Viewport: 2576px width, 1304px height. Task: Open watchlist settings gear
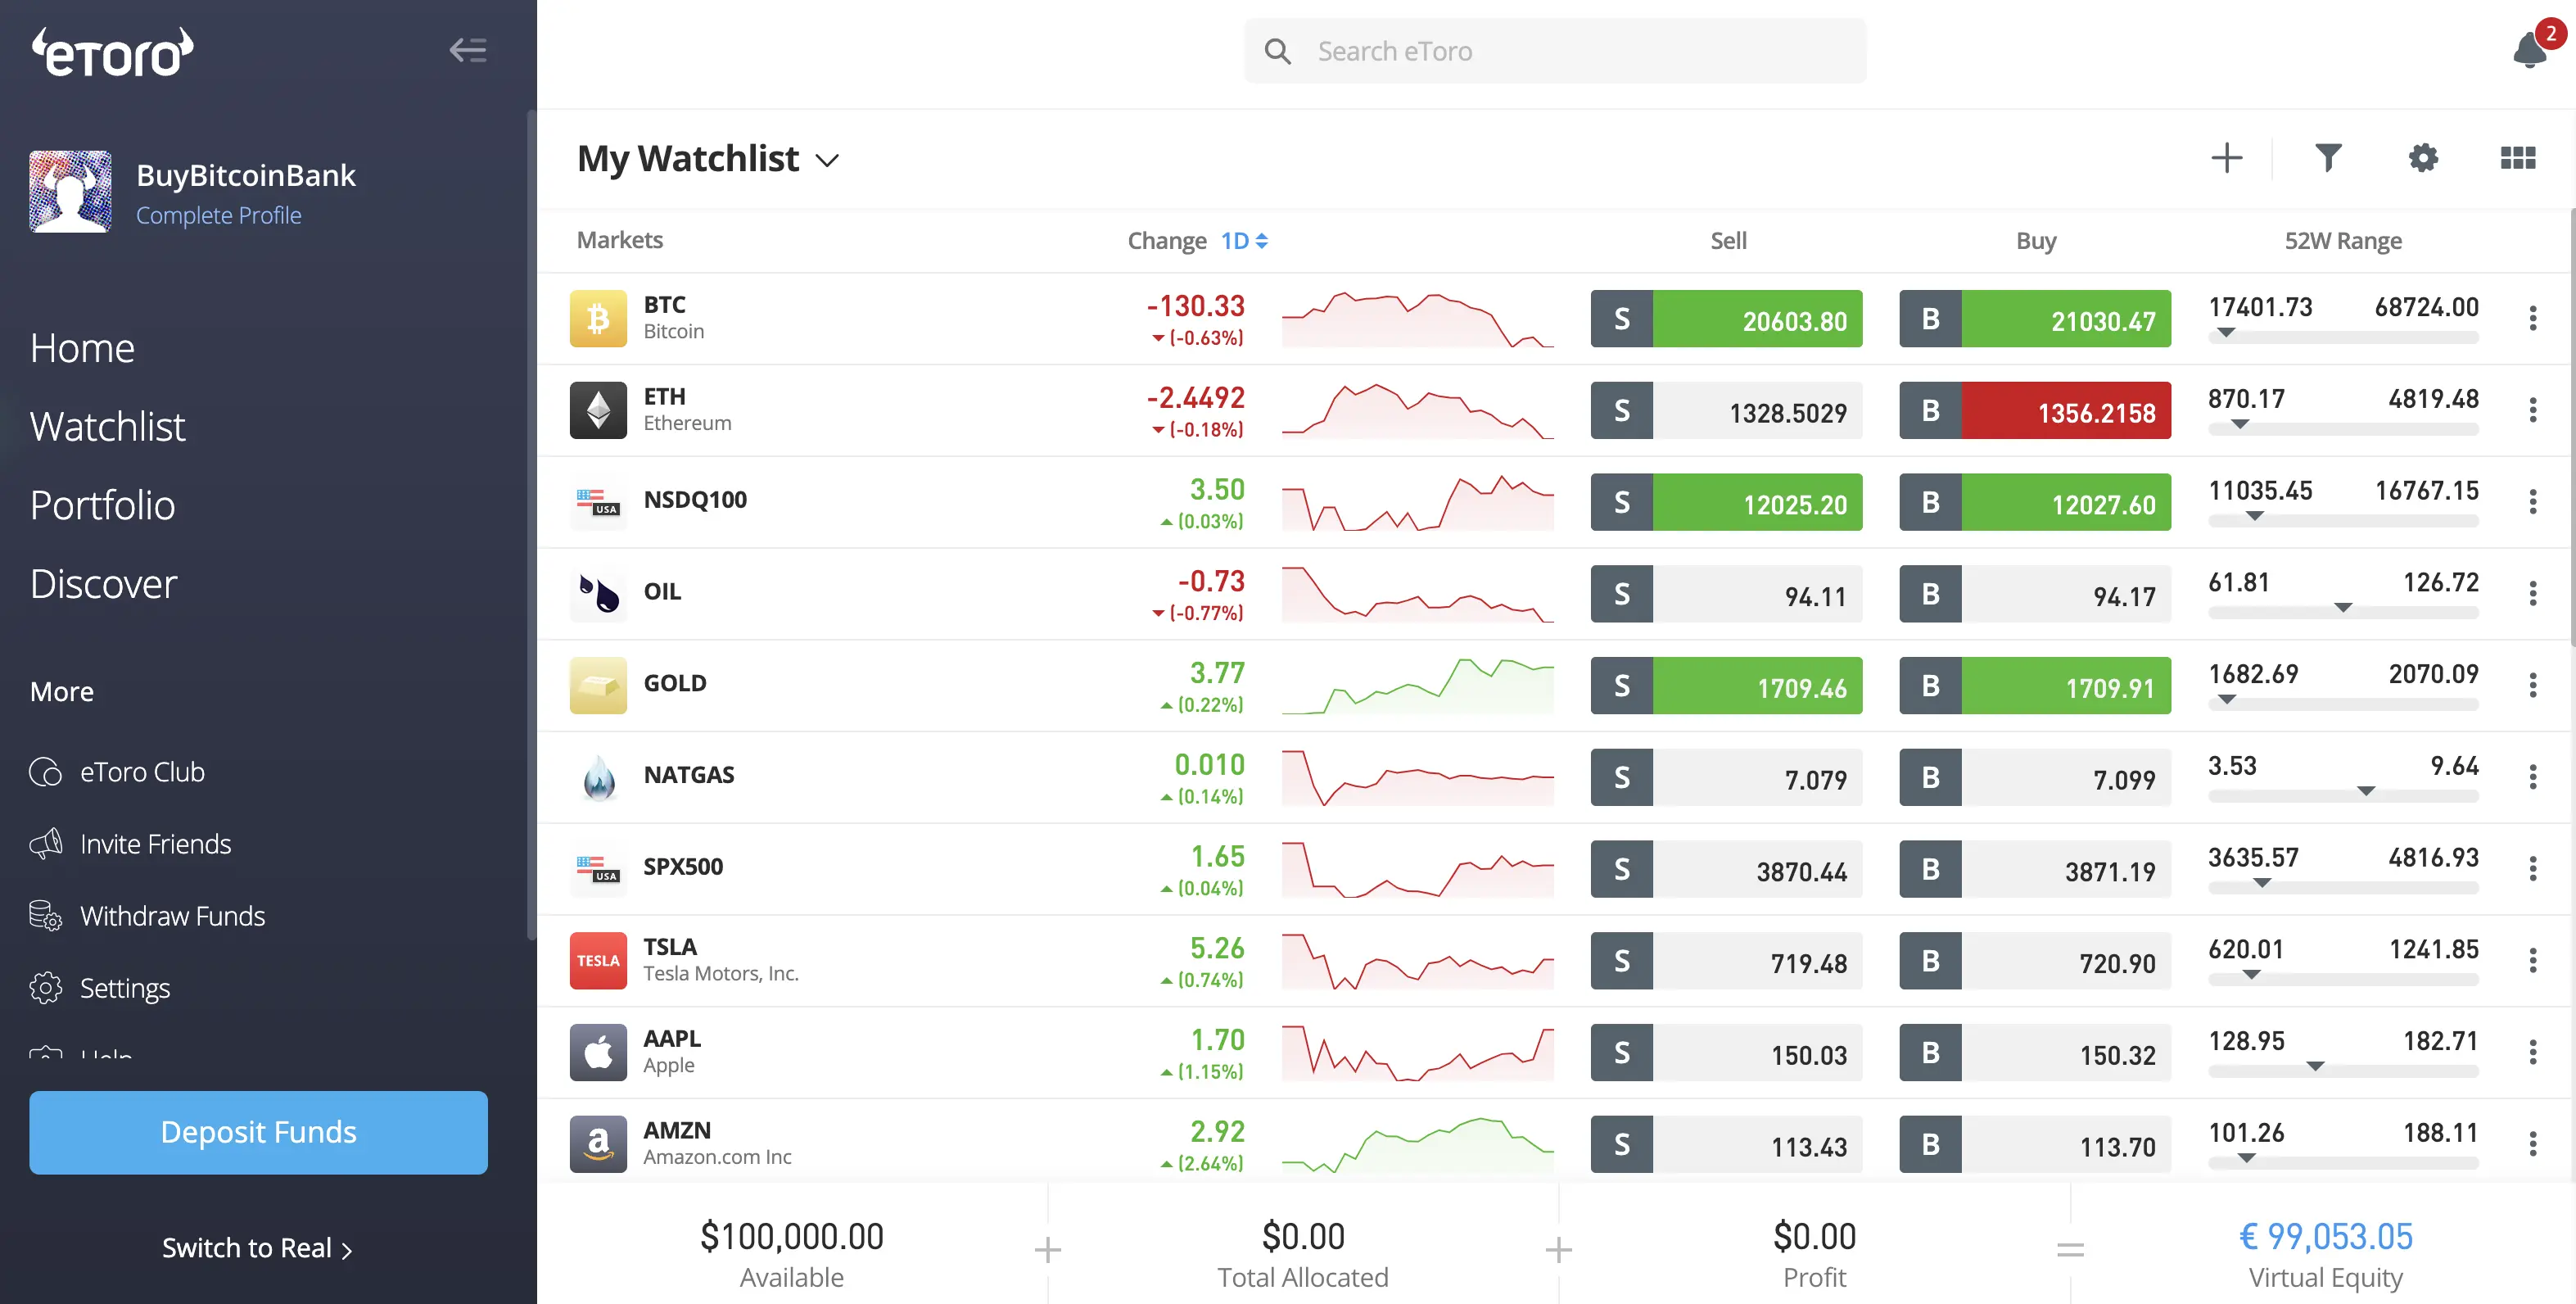tap(2423, 158)
